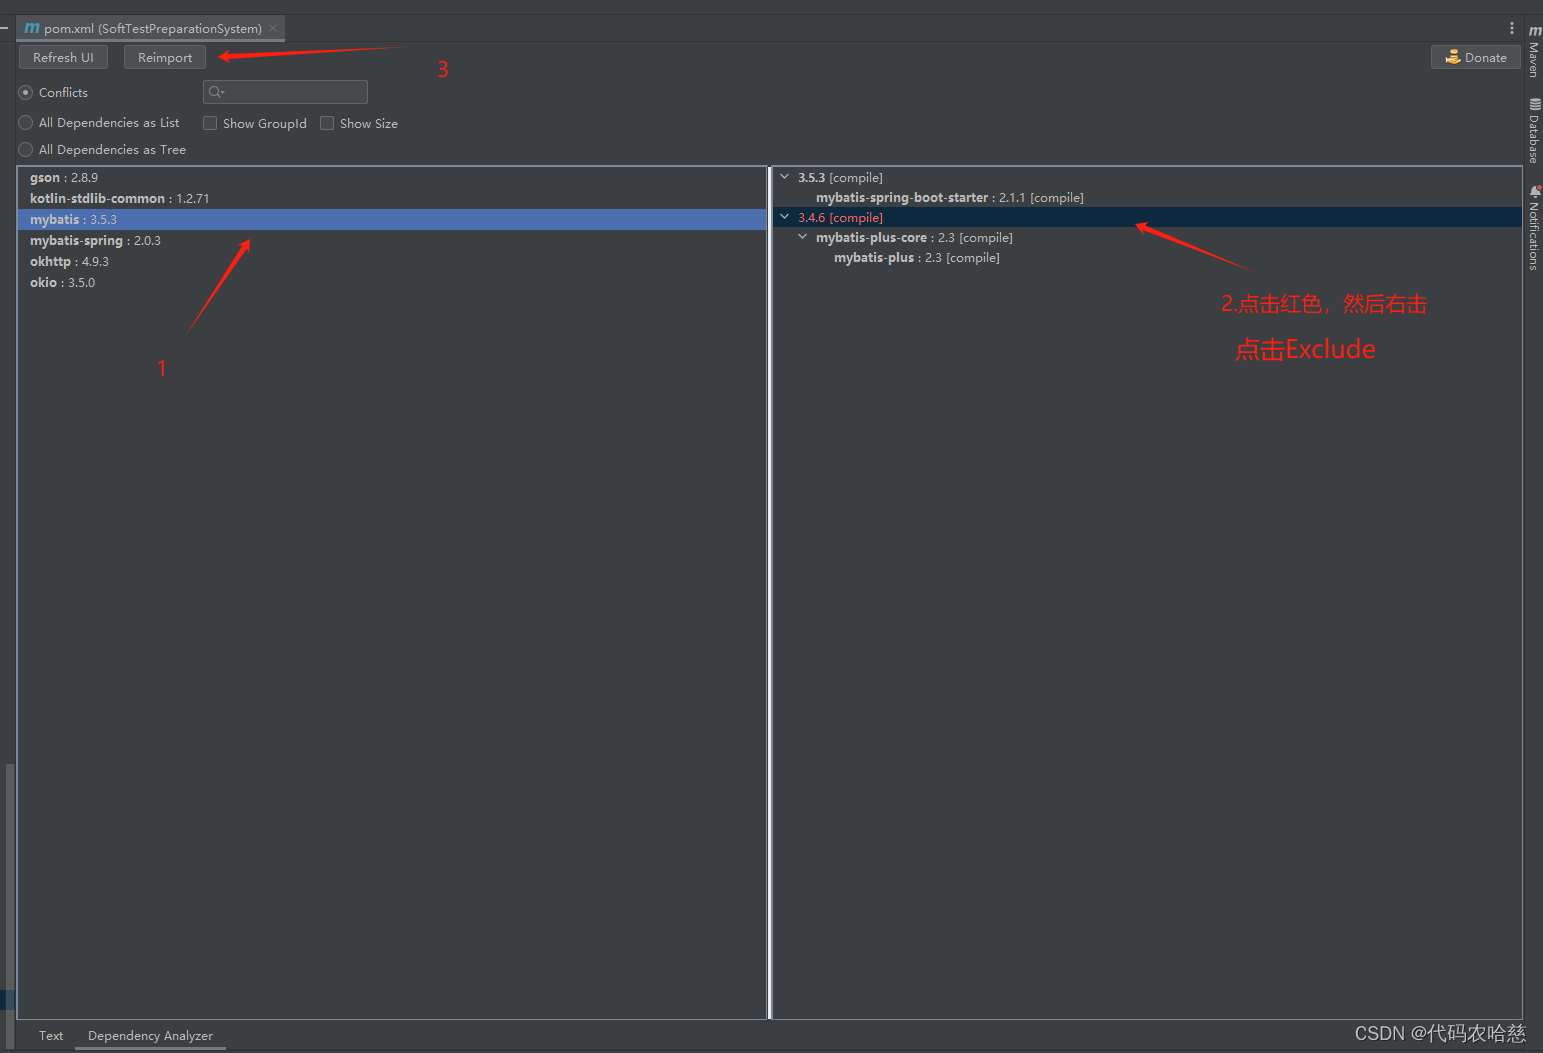Enable the Show Size checkbox

point(327,123)
